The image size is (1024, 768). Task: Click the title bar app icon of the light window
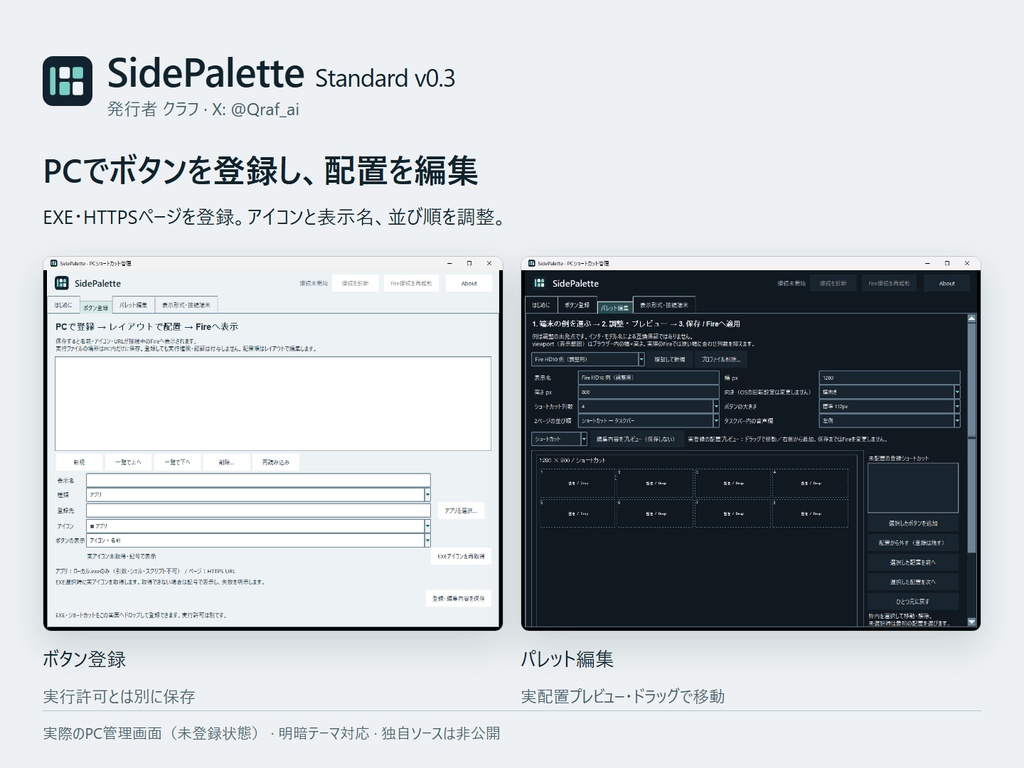point(54,263)
